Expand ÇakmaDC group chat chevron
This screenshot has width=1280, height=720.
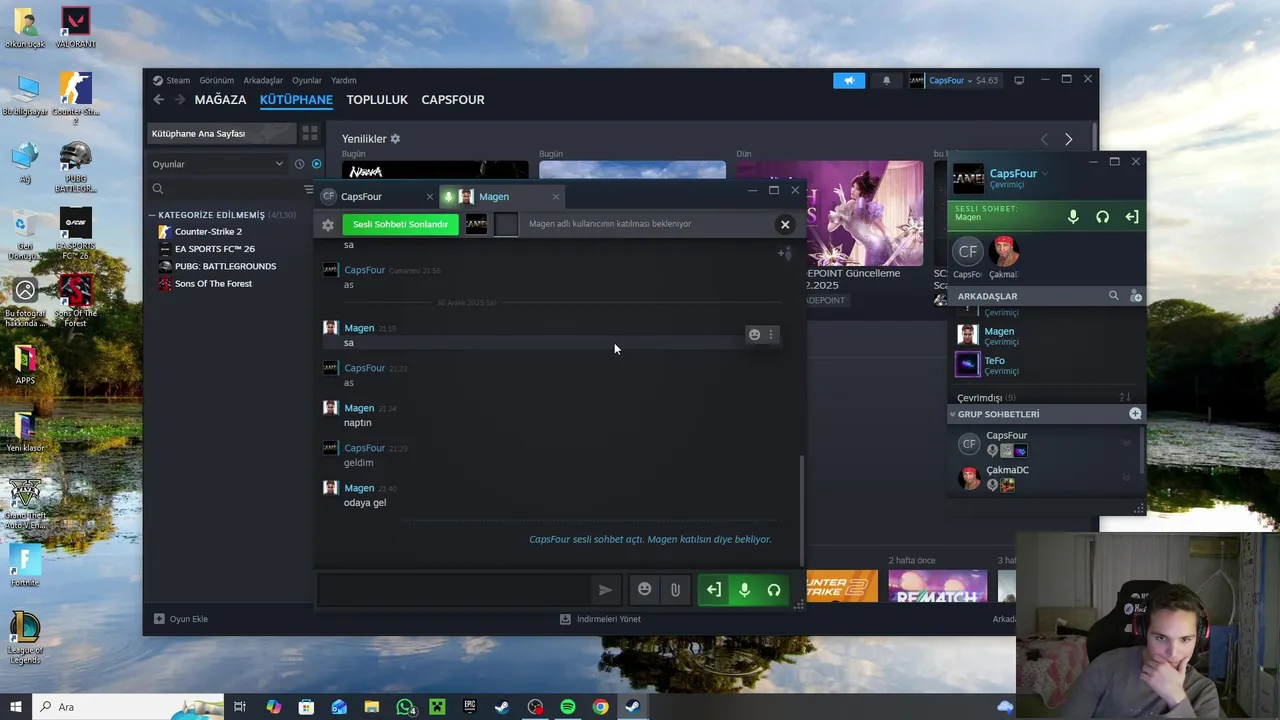coord(1126,478)
